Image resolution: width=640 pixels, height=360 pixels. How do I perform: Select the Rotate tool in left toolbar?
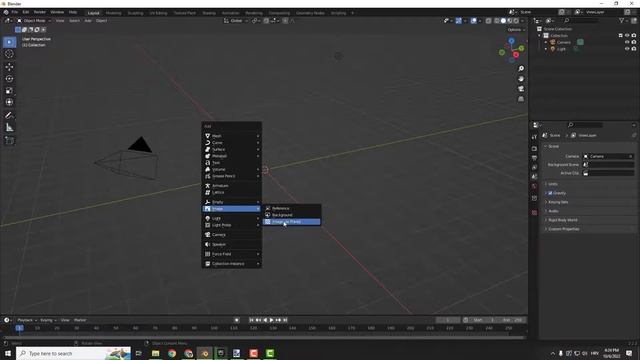click(x=9, y=78)
